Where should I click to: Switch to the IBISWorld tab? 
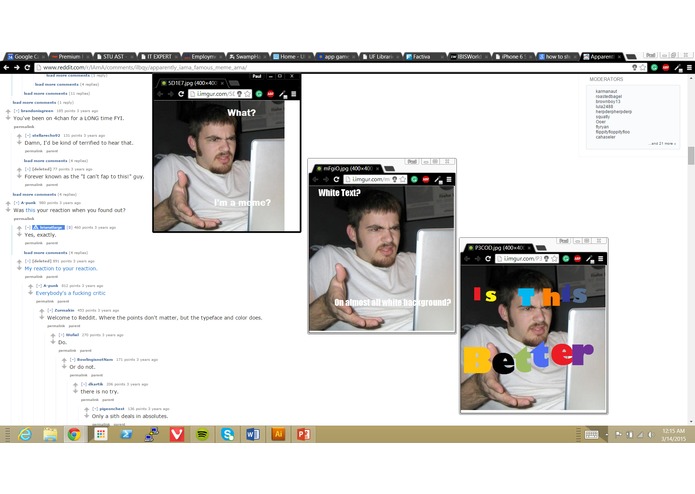point(467,57)
